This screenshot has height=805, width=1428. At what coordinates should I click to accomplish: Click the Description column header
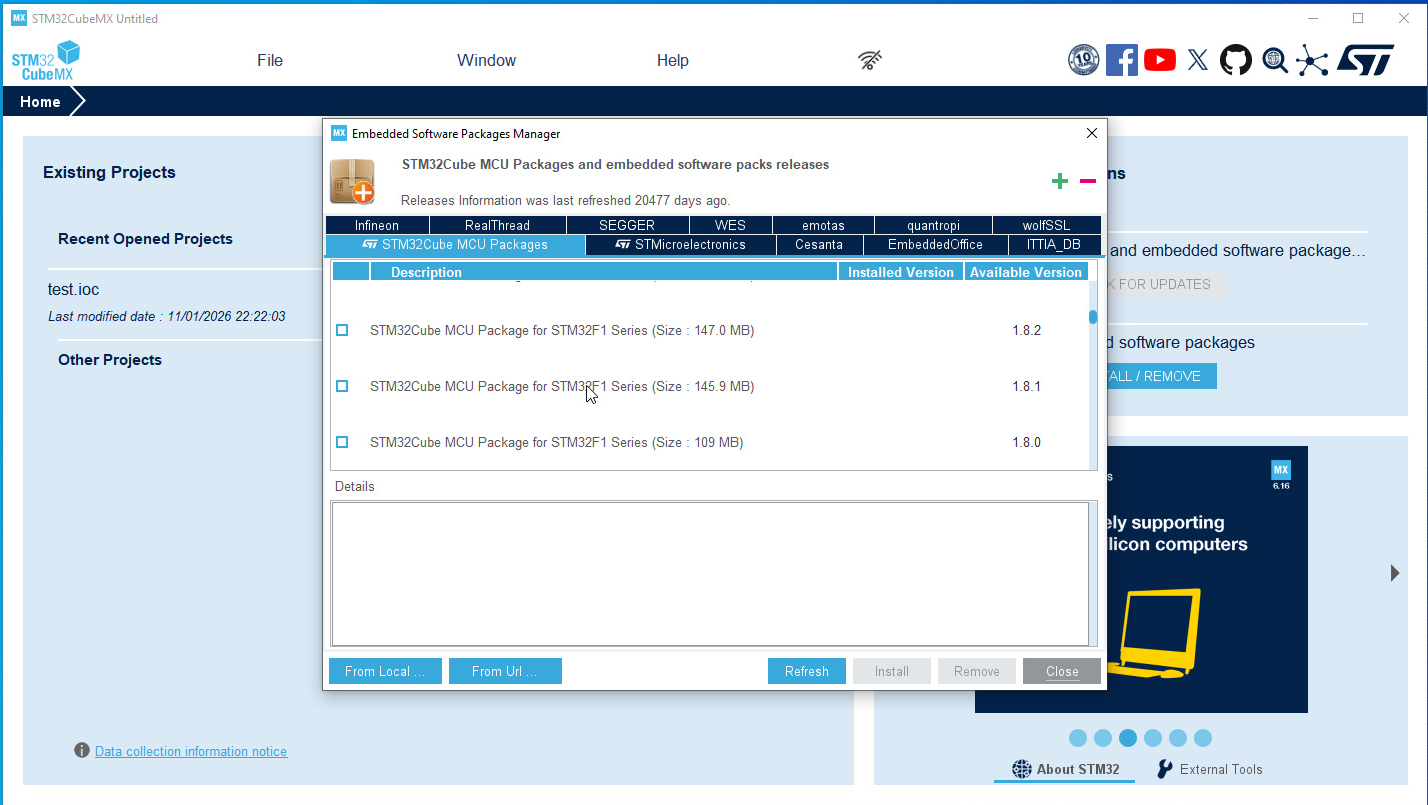click(604, 272)
